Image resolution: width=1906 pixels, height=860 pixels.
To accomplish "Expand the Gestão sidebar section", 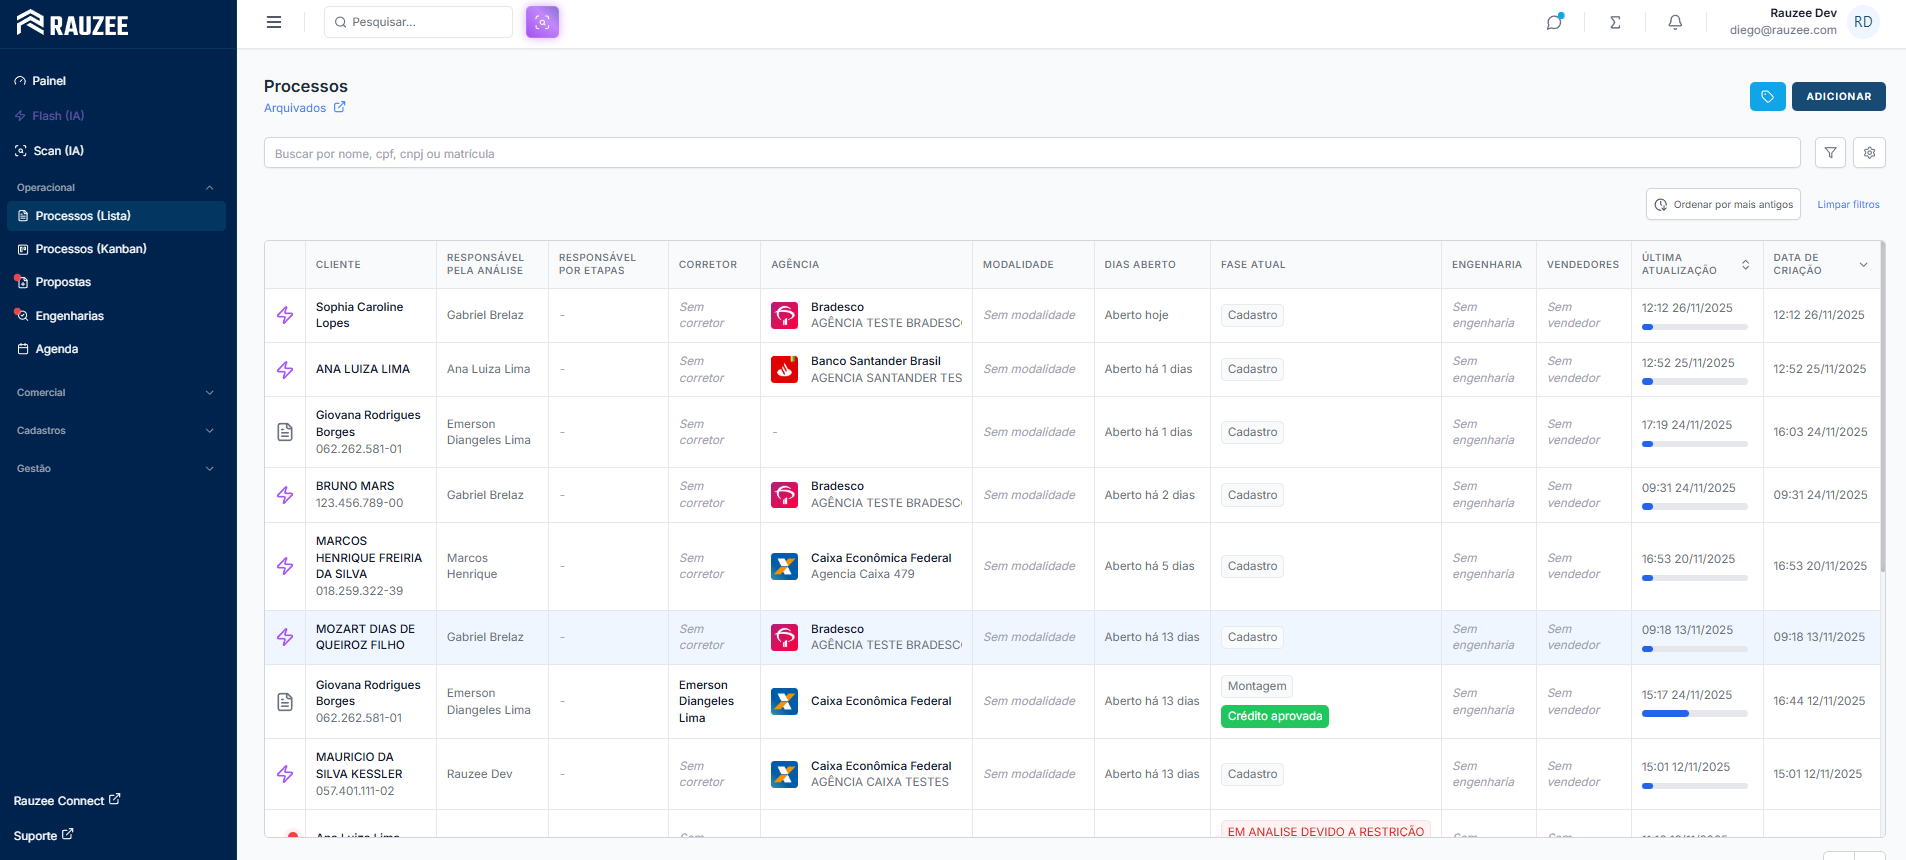I will coord(209,469).
